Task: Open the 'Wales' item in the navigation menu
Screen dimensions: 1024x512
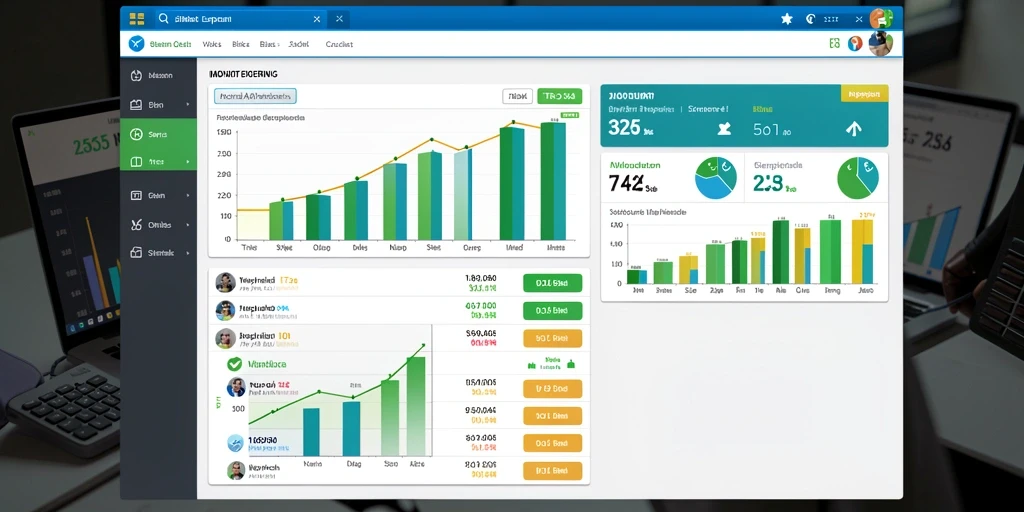Action: pyautogui.click(x=212, y=44)
